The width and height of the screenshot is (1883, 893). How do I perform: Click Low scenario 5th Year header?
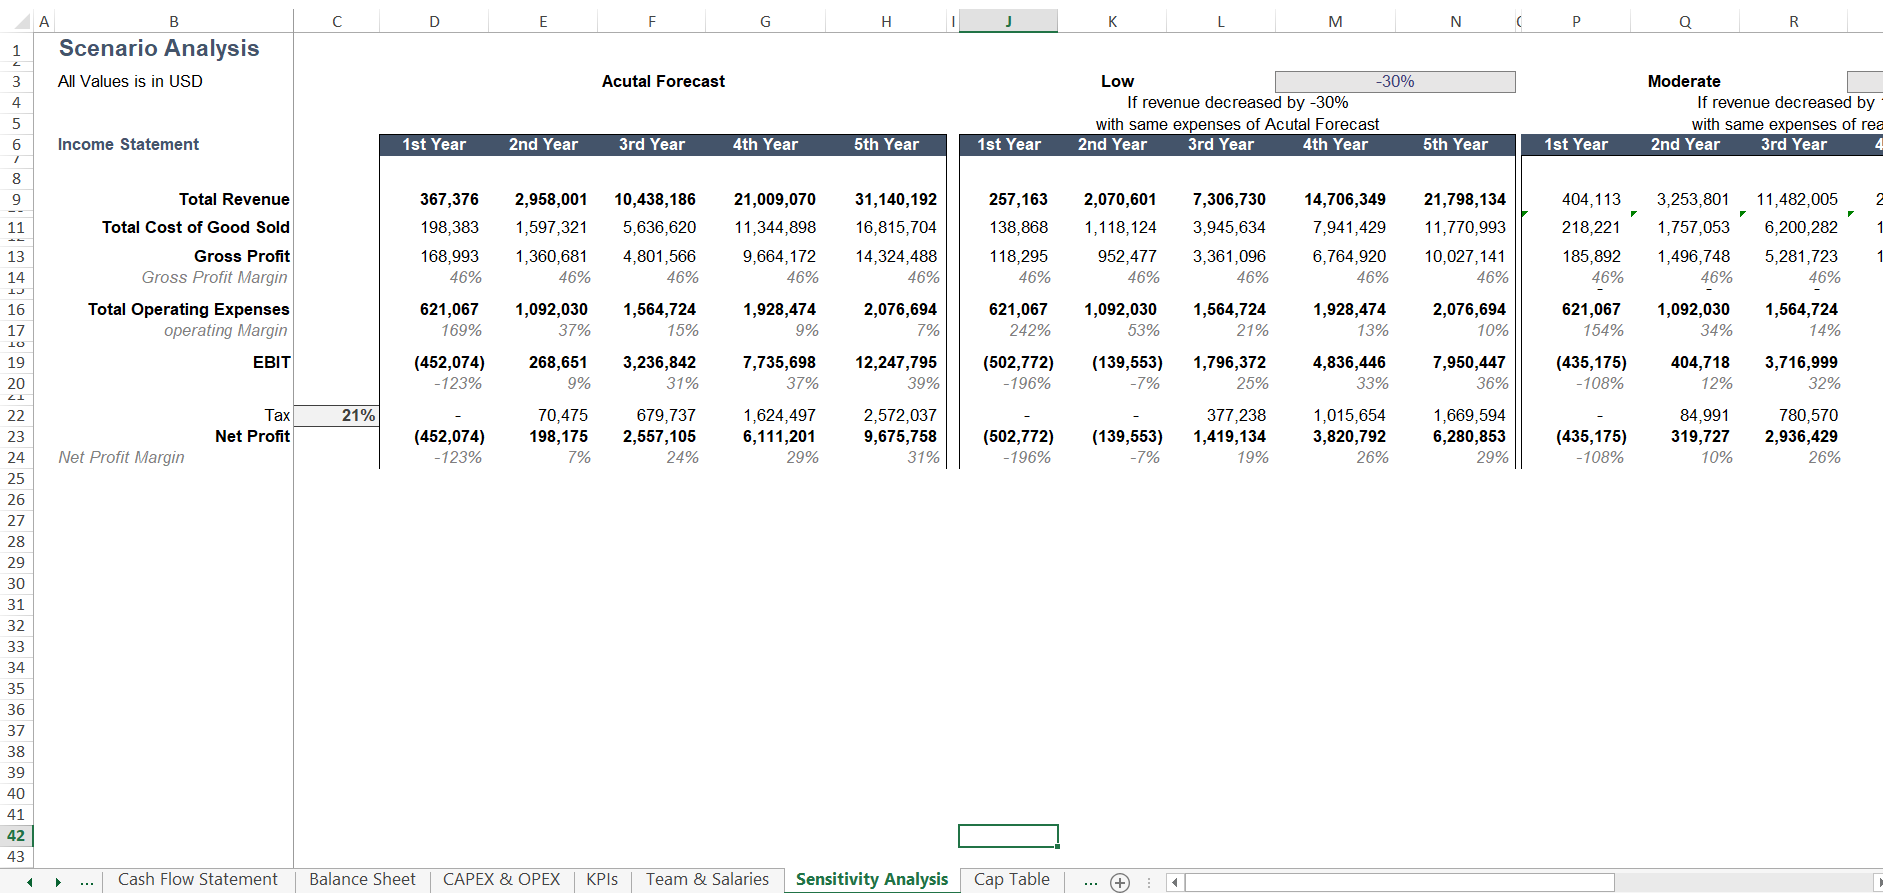pyautogui.click(x=1455, y=144)
